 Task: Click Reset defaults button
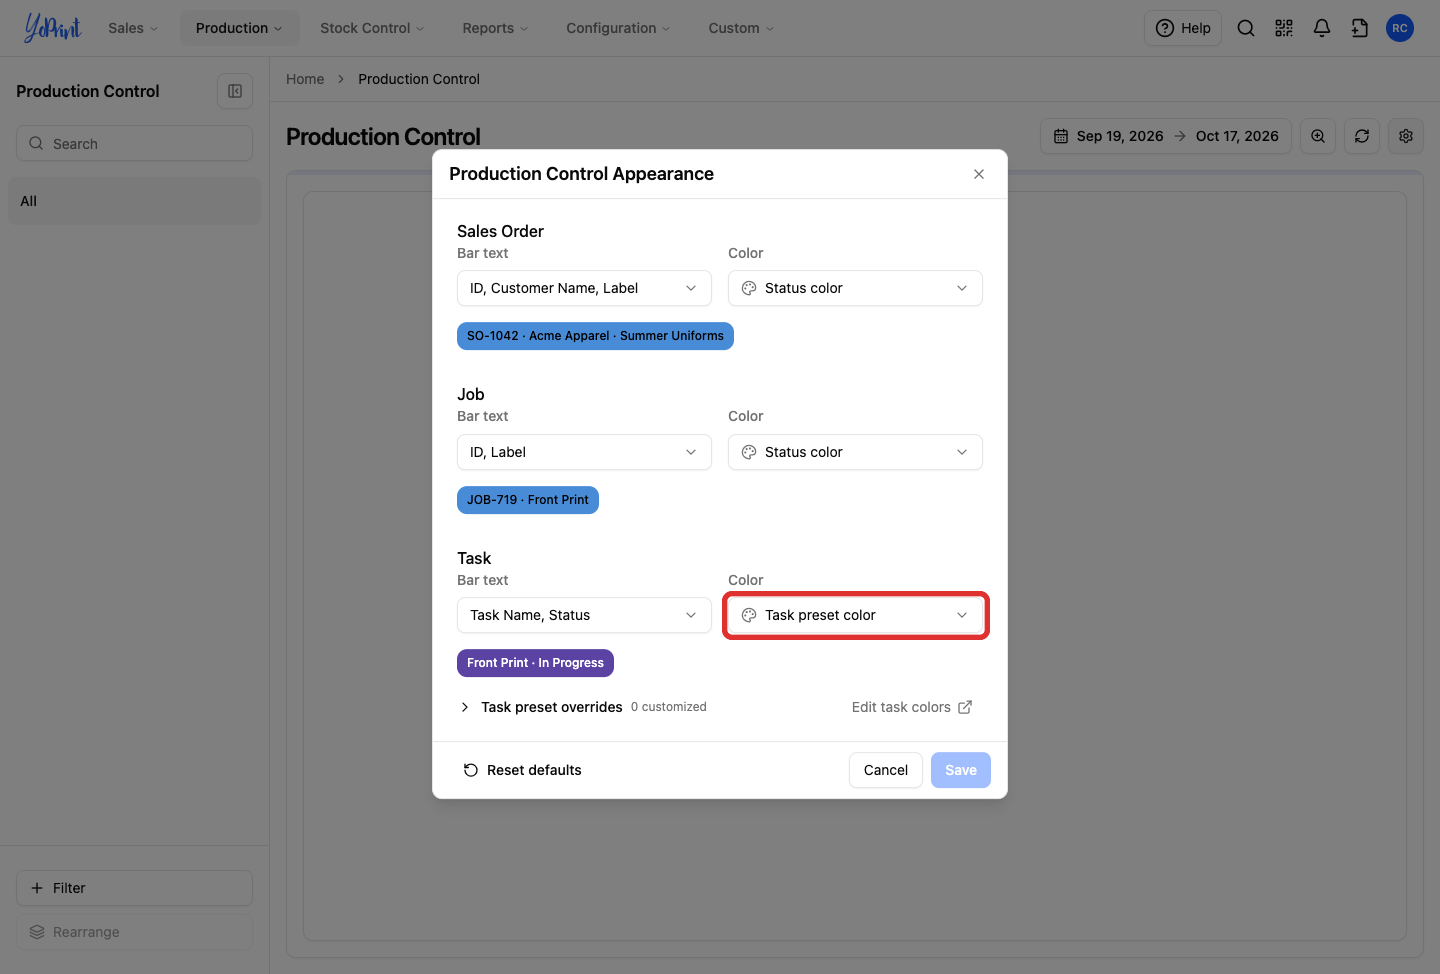coord(522,770)
